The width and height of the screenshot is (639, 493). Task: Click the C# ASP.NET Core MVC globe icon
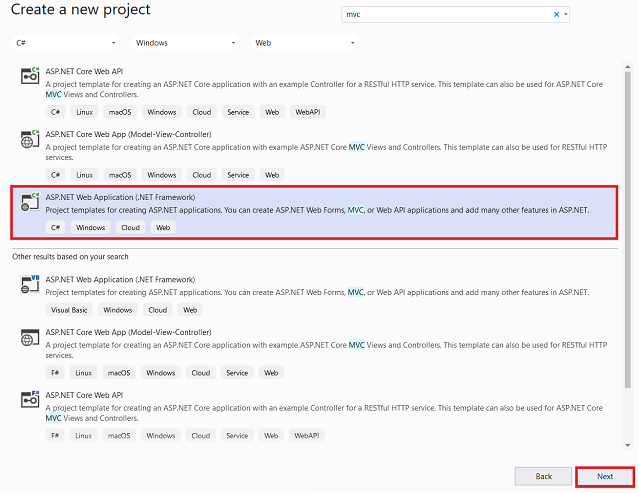pyautogui.click(x=30, y=139)
